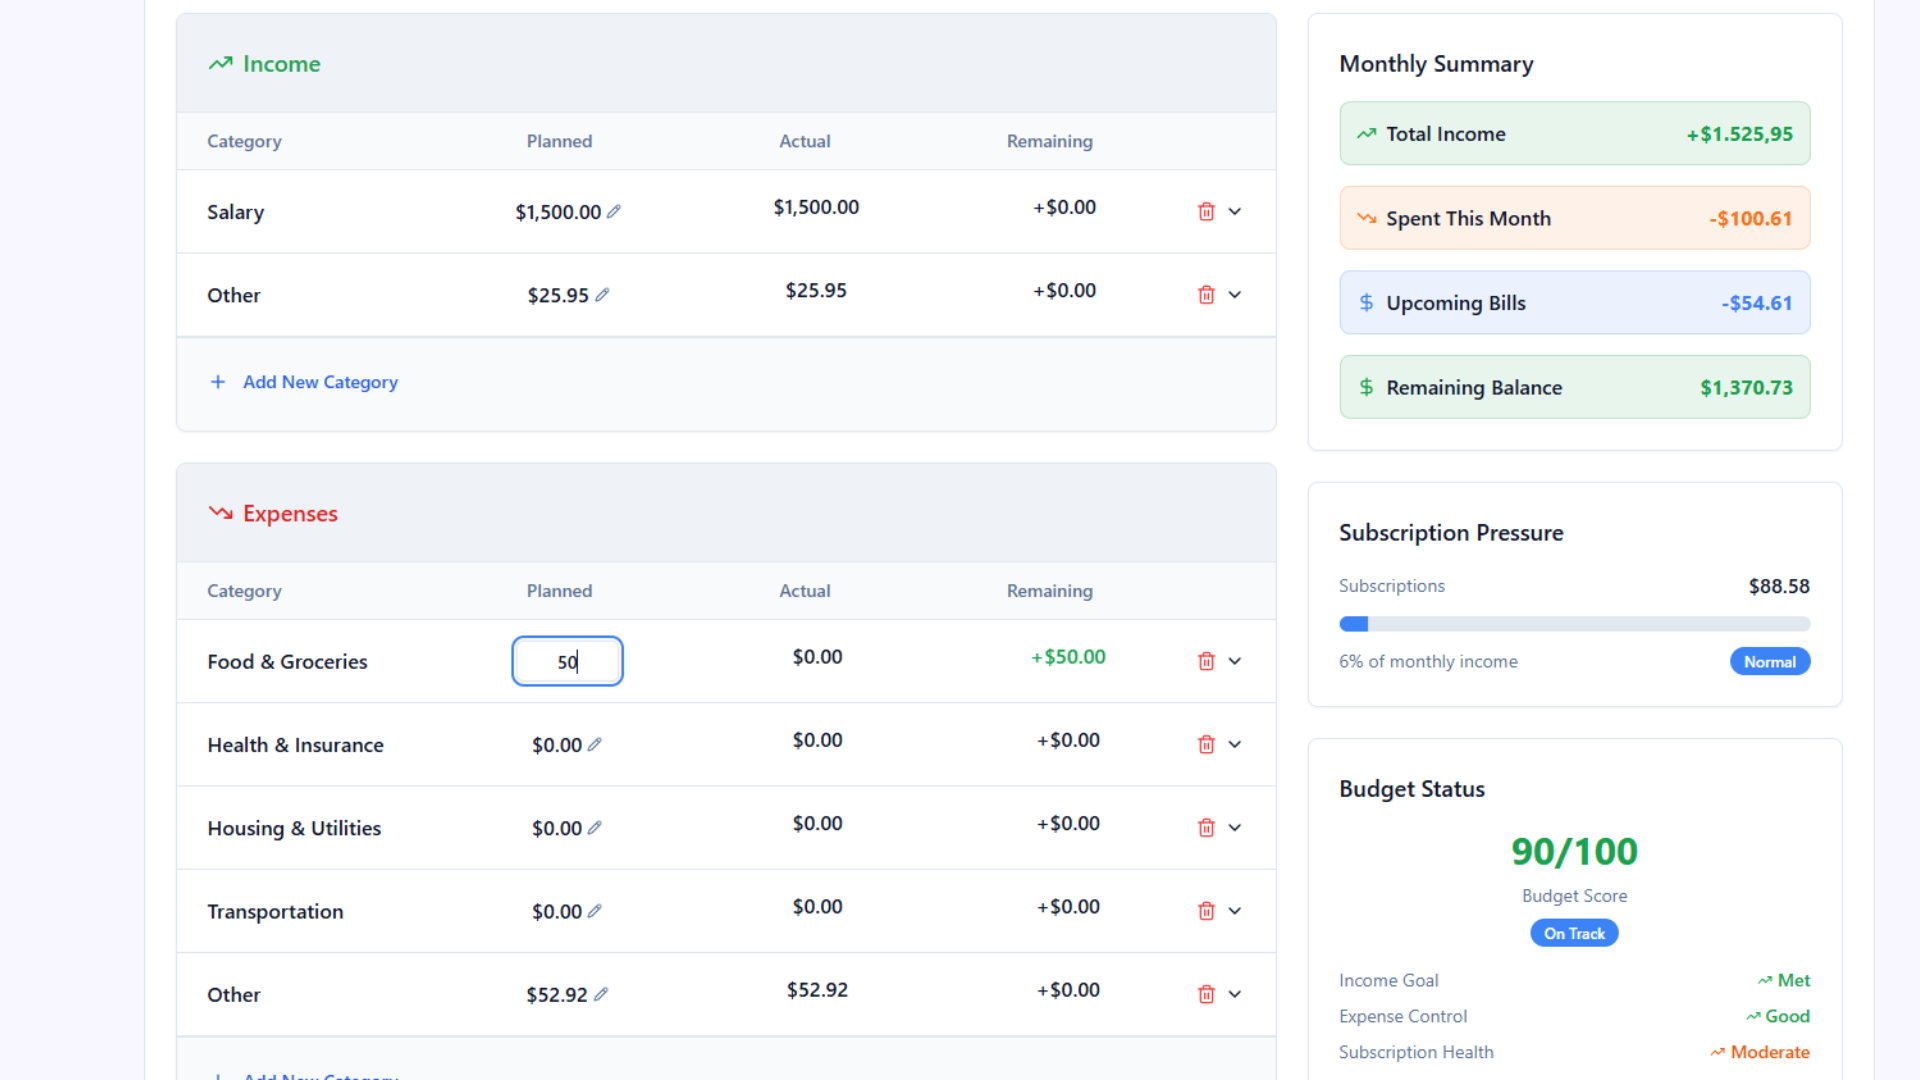Add New Category under the Income section
This screenshot has width=1920, height=1080.
(x=303, y=381)
